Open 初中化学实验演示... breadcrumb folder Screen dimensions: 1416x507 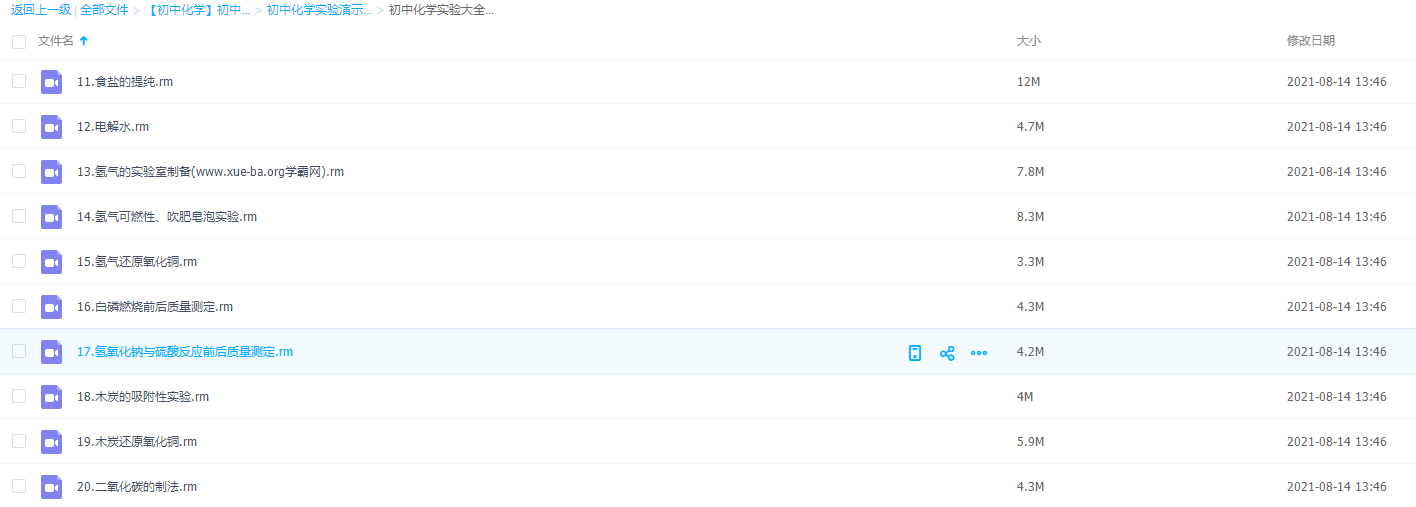click(x=319, y=10)
